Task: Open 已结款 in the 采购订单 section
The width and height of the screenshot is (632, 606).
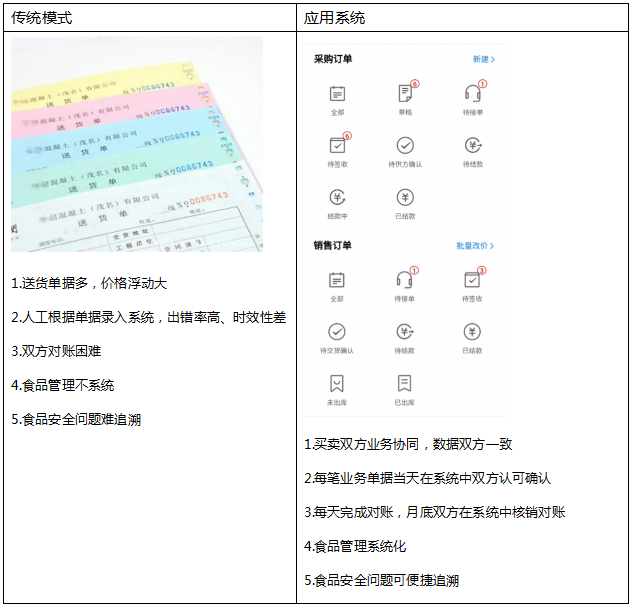Action: tap(405, 197)
